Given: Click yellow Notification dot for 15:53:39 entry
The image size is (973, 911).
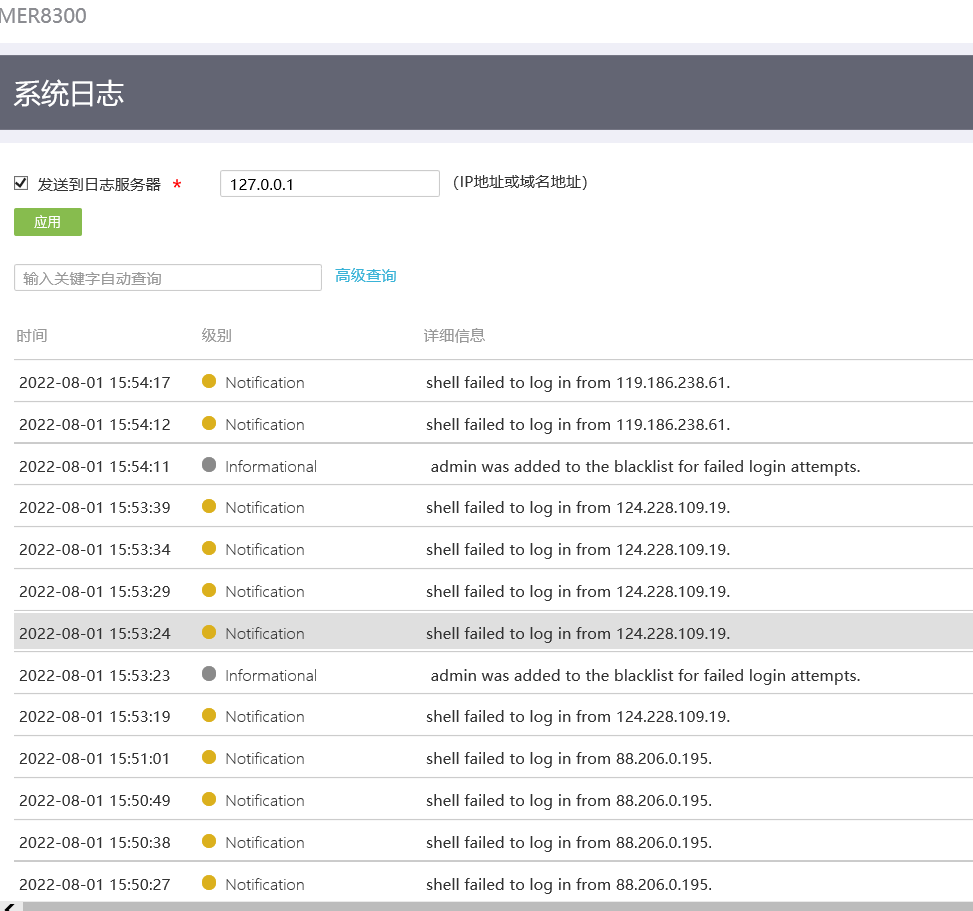Looking at the screenshot, I should [x=209, y=507].
